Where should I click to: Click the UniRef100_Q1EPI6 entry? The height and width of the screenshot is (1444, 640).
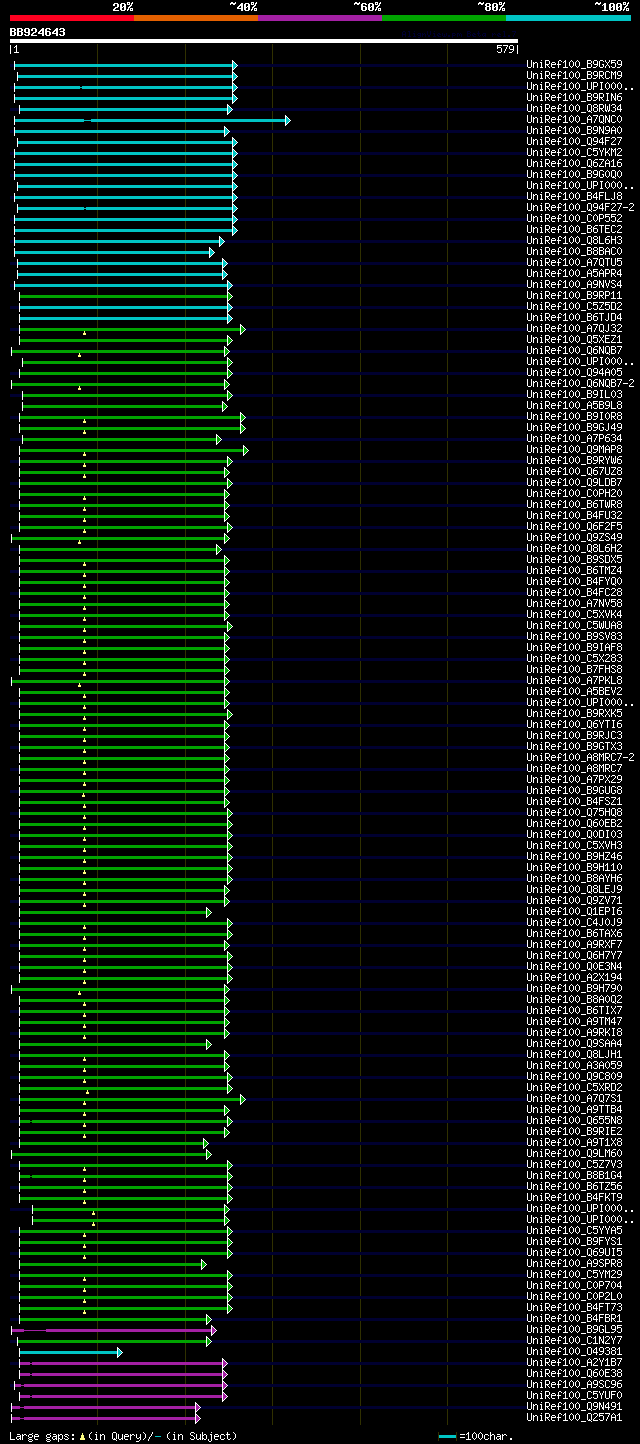point(575,911)
